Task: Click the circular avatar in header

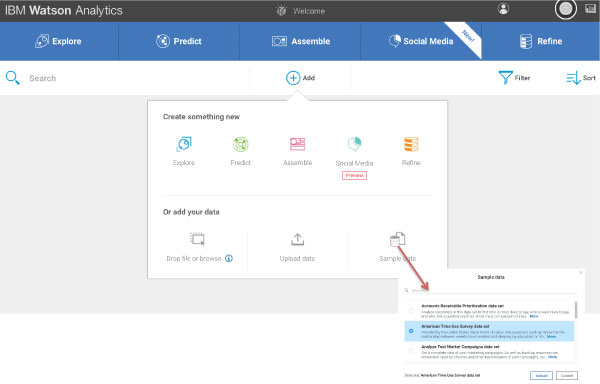Action: (x=566, y=9)
